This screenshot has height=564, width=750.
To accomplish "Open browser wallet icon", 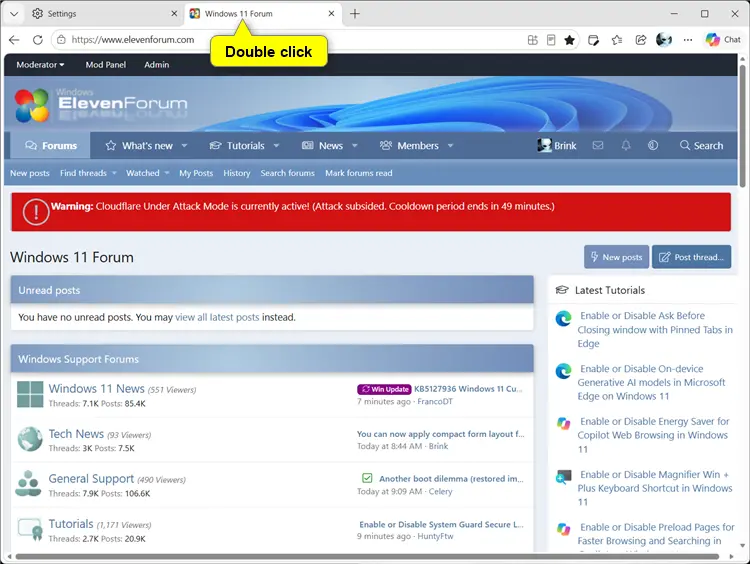I will coord(593,40).
